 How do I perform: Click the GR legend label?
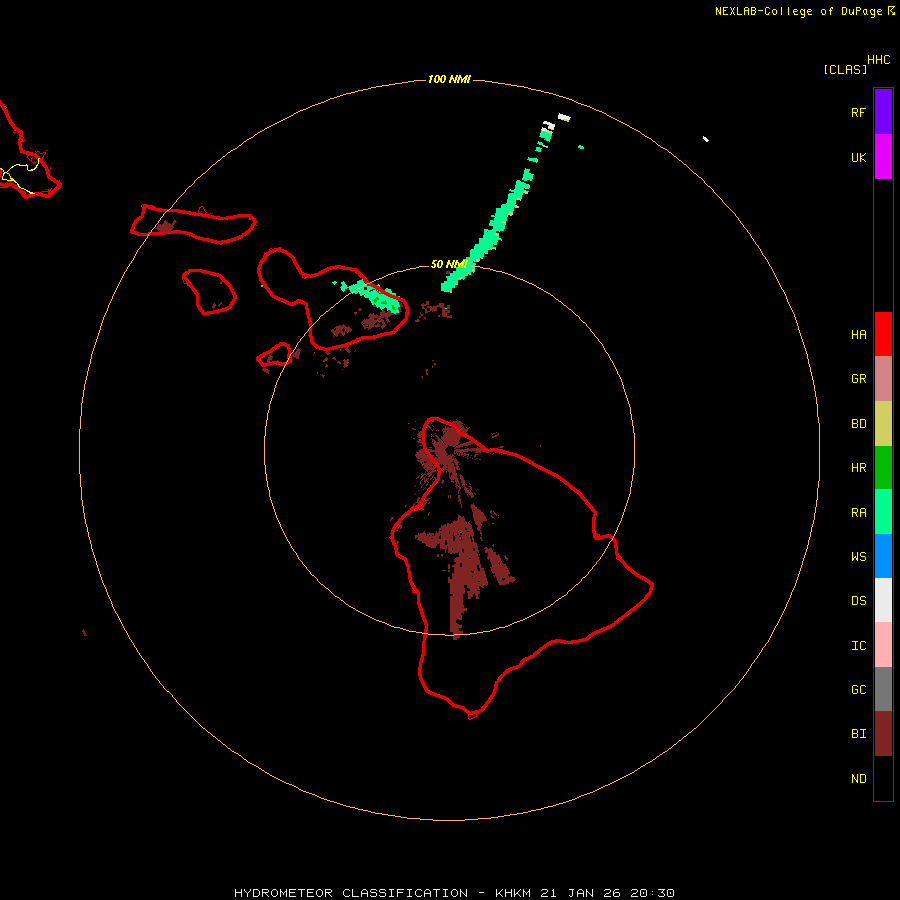pos(858,379)
